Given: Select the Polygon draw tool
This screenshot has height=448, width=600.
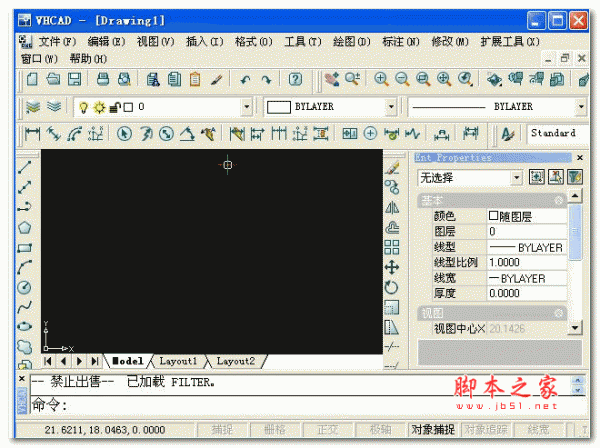Looking at the screenshot, I should 24,228.
